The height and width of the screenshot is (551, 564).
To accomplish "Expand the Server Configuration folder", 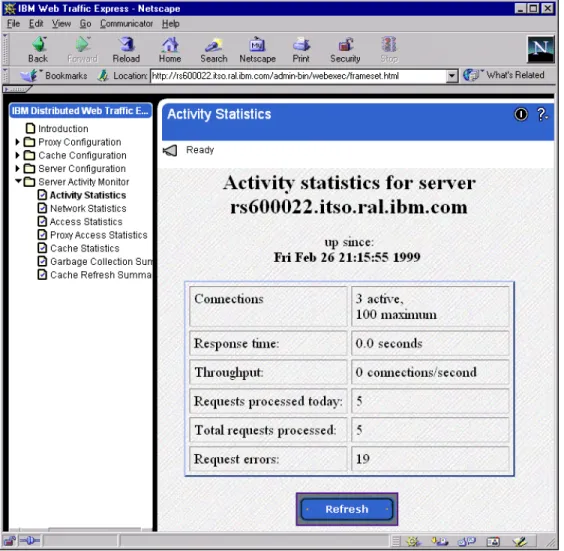I will click(x=17, y=168).
